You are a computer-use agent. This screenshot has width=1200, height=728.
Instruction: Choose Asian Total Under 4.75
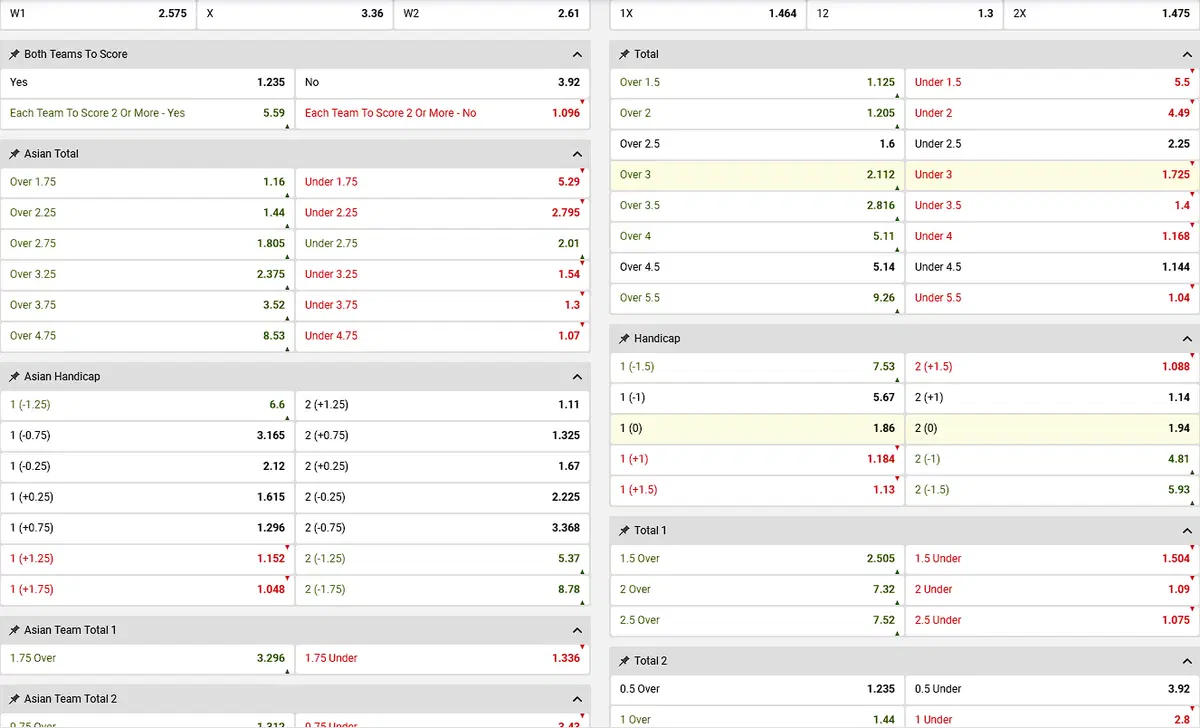[x=443, y=336]
